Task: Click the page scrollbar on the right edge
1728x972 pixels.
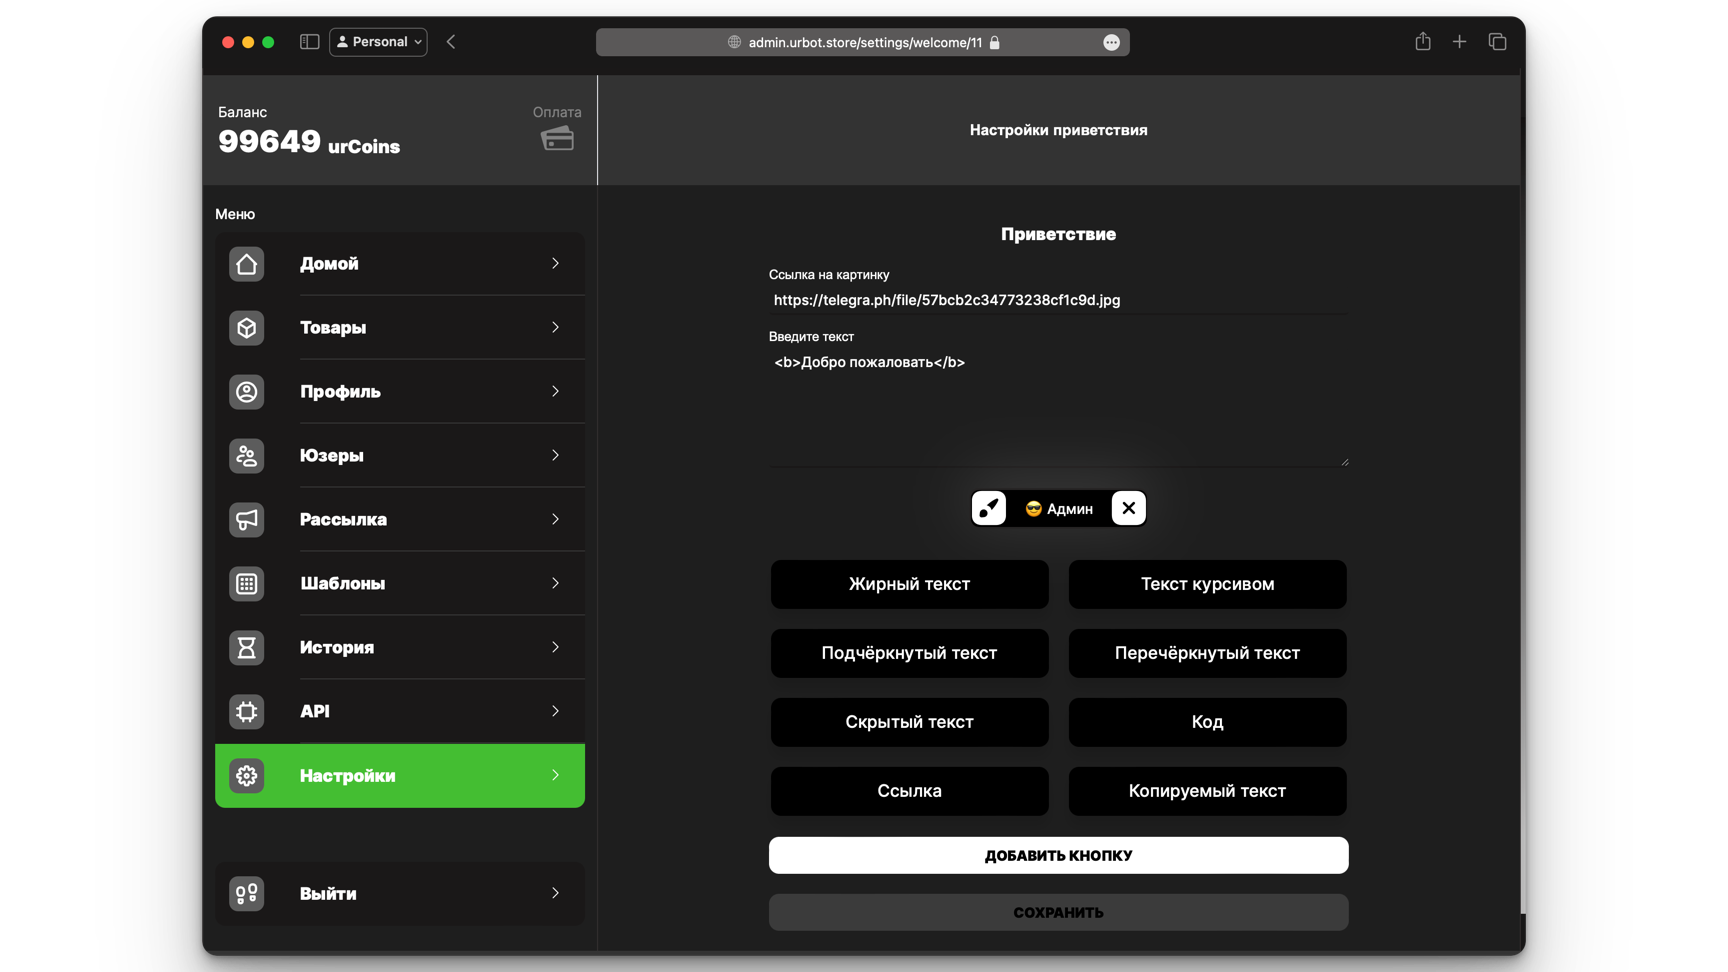Action: pos(1522,500)
